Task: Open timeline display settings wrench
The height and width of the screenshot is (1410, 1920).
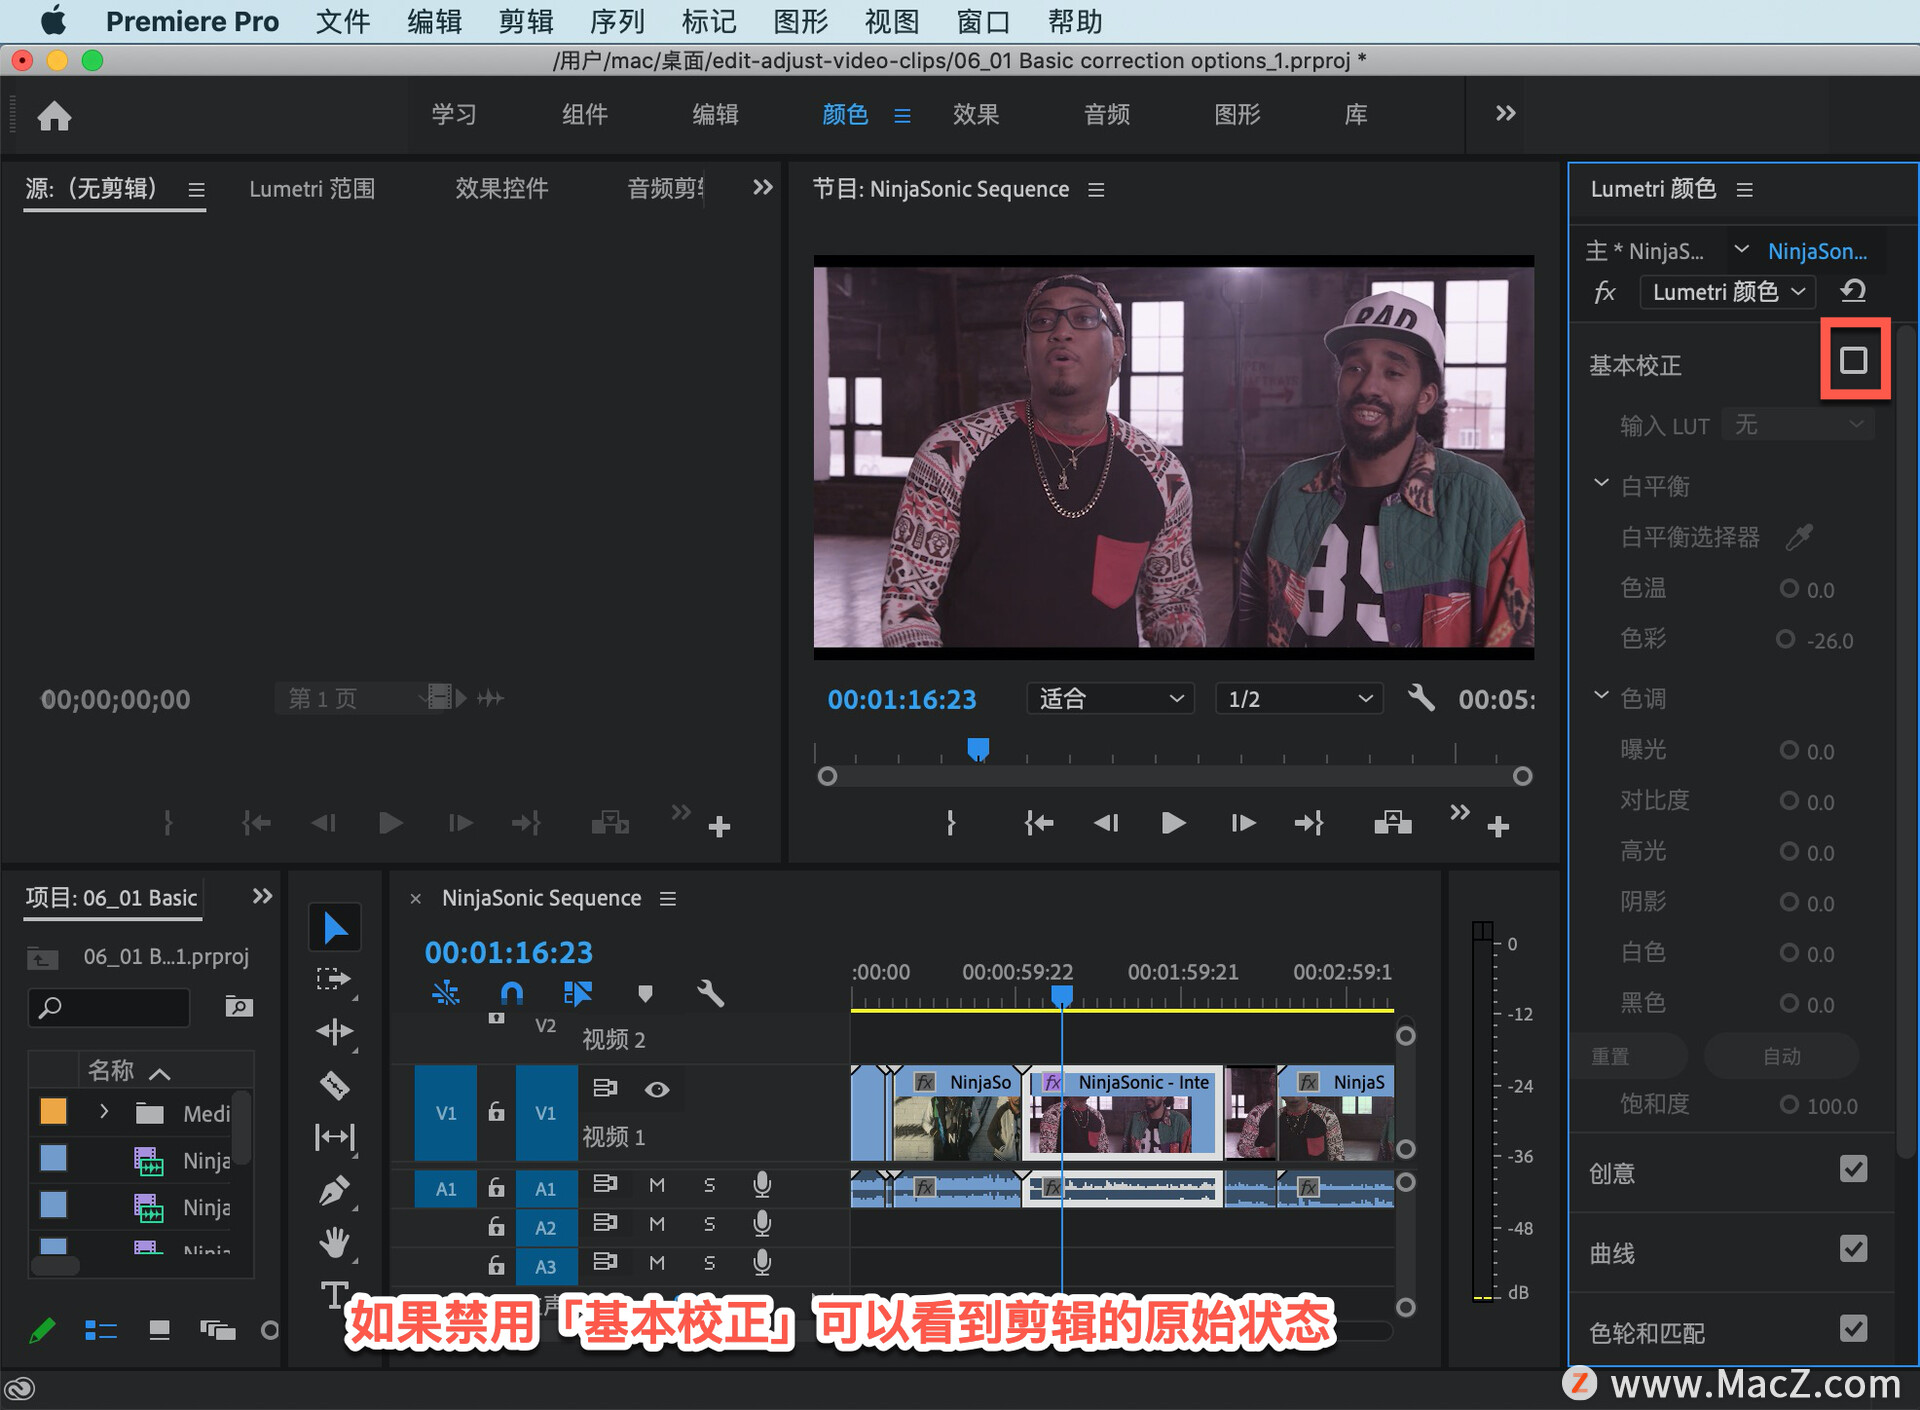Action: [x=710, y=993]
